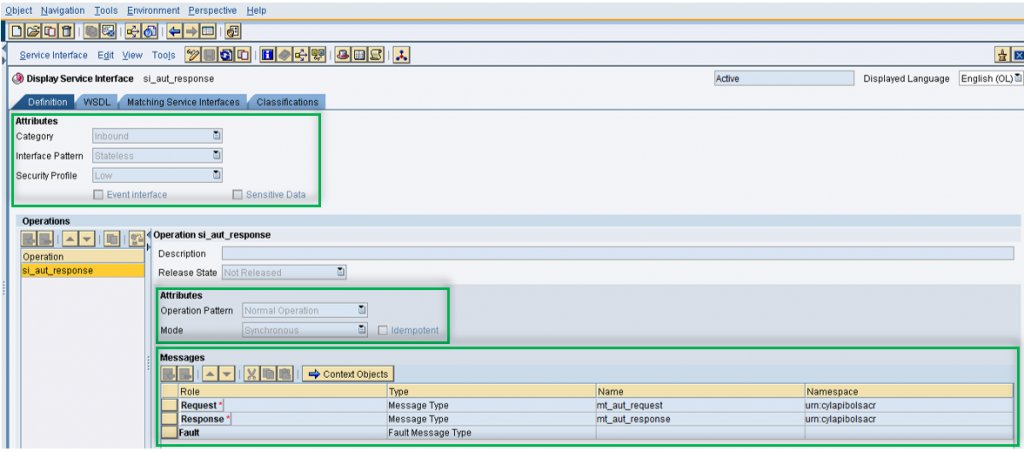Screen dimensions: 1024x452
Task: Open the Edit menu in editor toolbar
Action: tap(106, 56)
